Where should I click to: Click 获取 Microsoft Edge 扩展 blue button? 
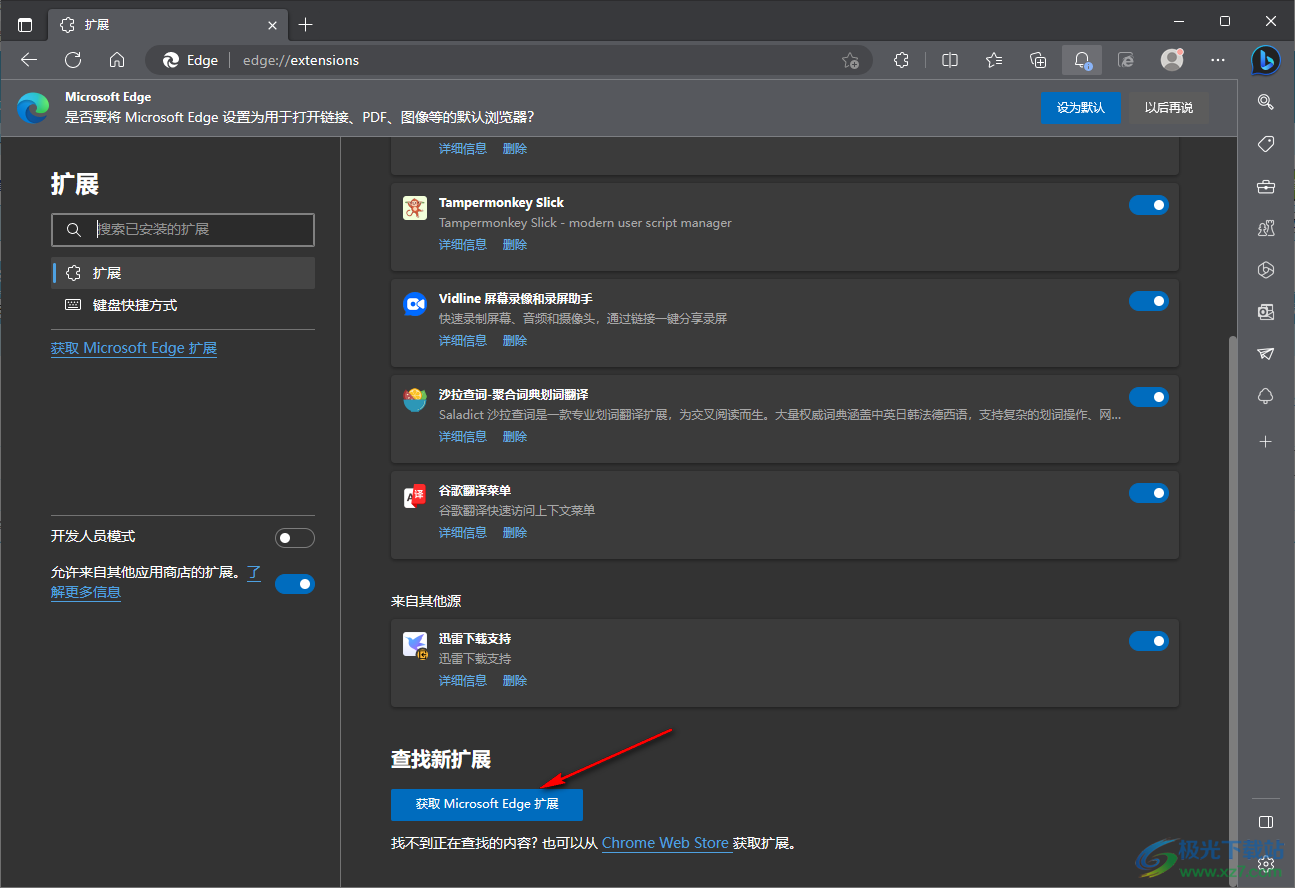487,804
